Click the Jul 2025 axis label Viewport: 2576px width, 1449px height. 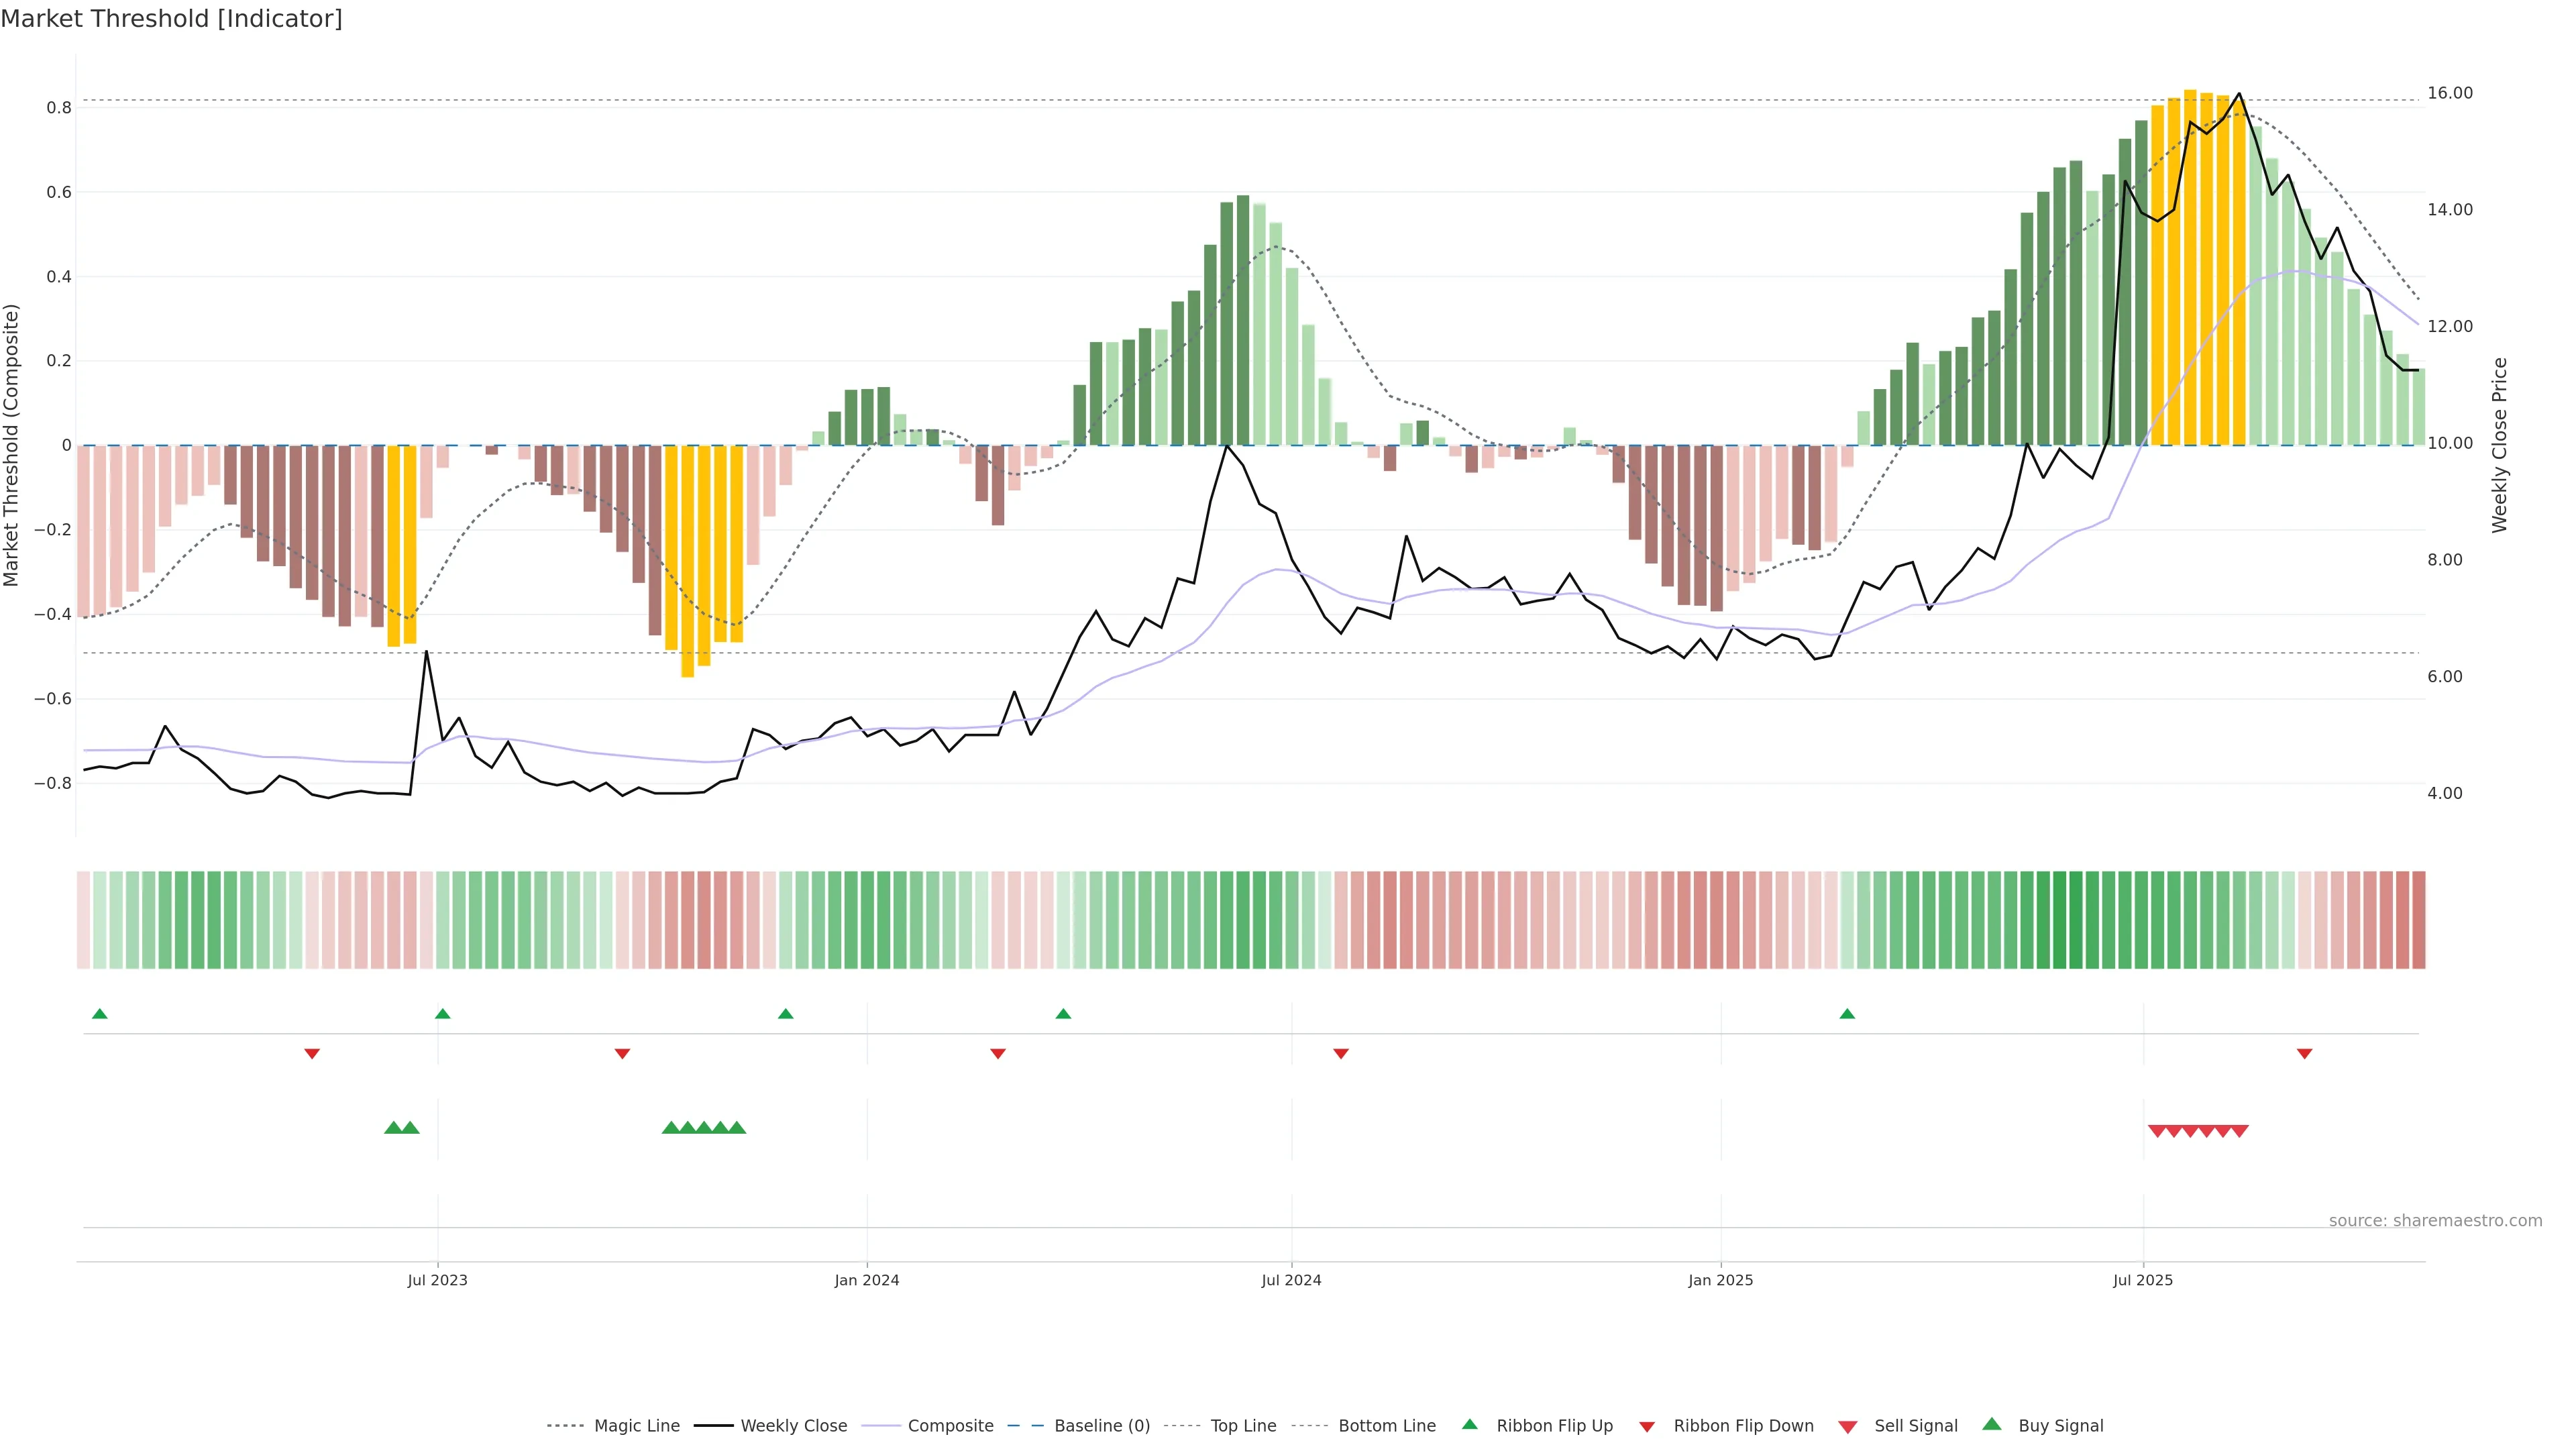[2143, 1280]
